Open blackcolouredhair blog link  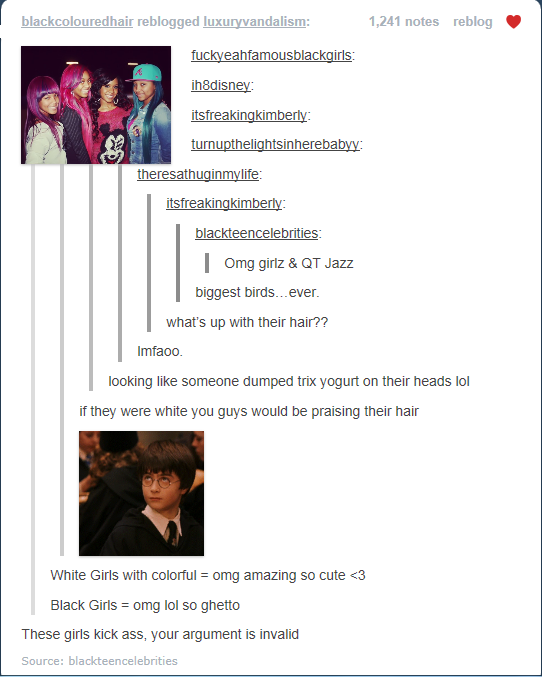click(x=77, y=22)
